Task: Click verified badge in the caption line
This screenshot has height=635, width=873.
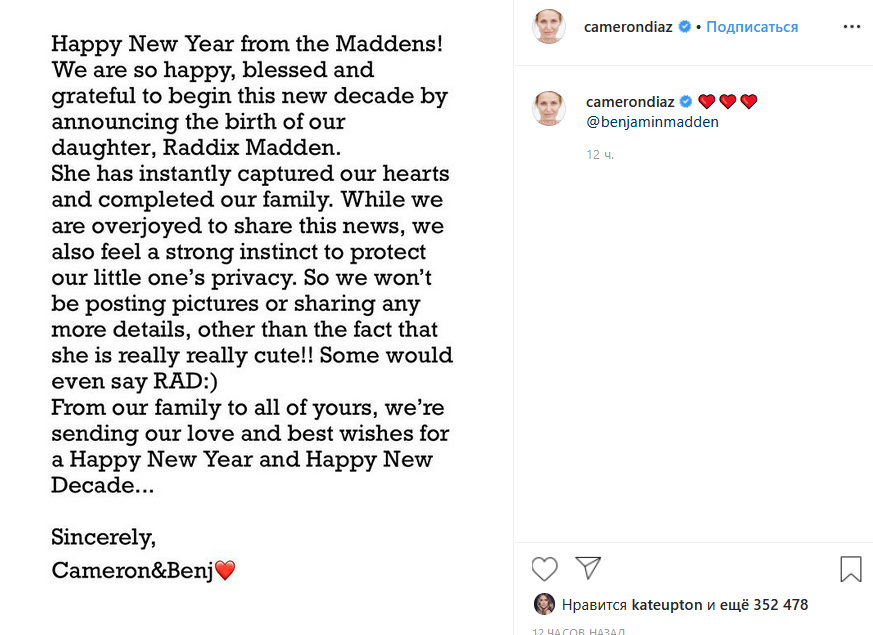Action: 685,102
